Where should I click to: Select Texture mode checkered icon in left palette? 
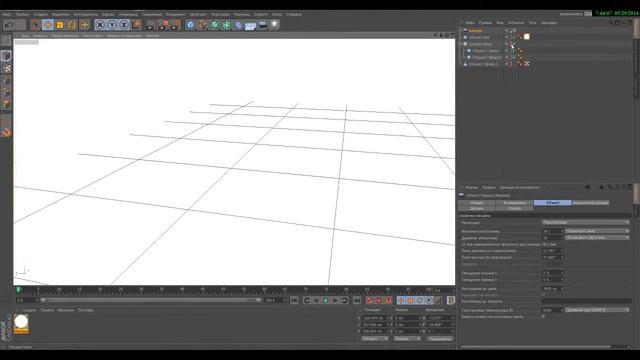pyautogui.click(x=6, y=68)
